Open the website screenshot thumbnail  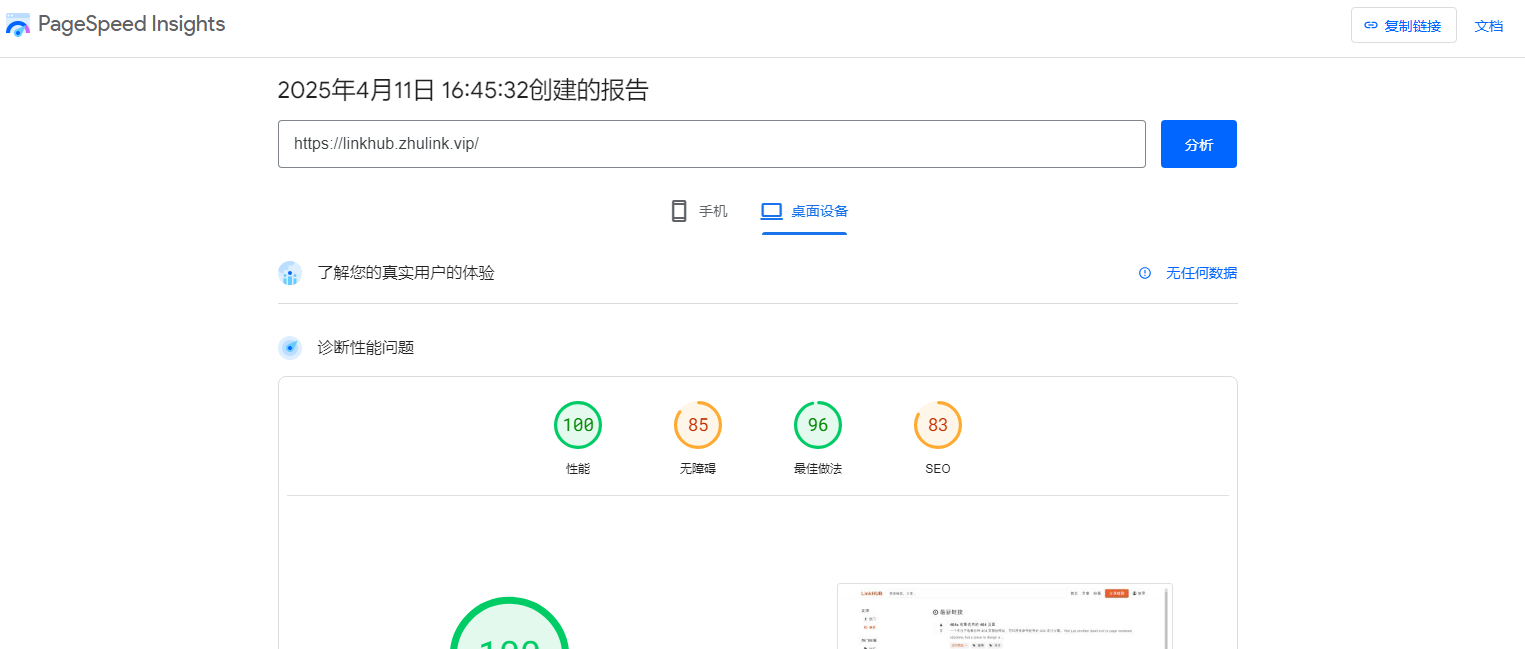click(x=1004, y=616)
